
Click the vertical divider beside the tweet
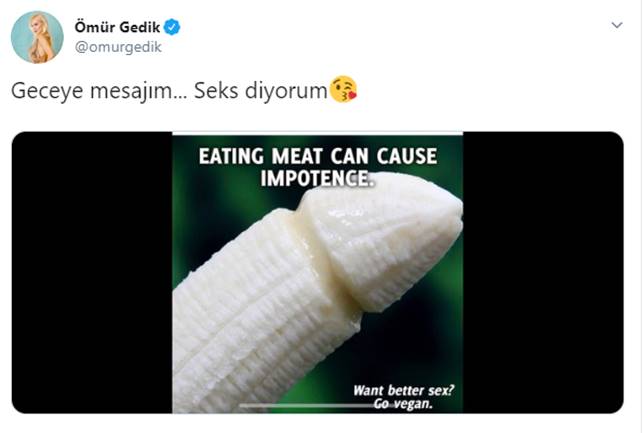pyautogui.click(x=640, y=216)
